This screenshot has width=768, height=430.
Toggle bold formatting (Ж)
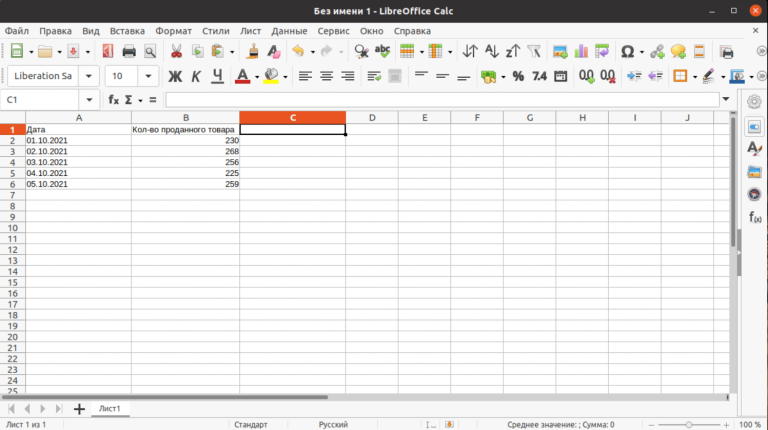175,76
